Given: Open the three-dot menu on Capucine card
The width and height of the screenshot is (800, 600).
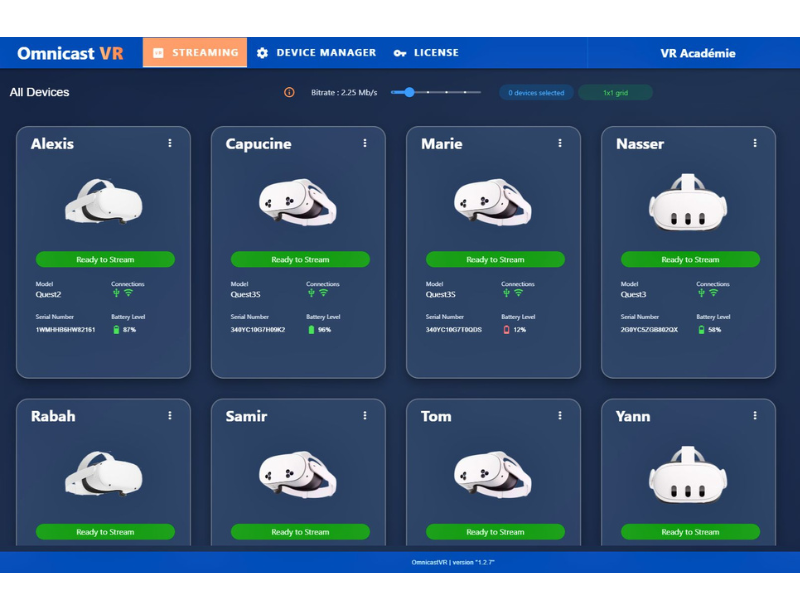Looking at the screenshot, I should (x=365, y=143).
